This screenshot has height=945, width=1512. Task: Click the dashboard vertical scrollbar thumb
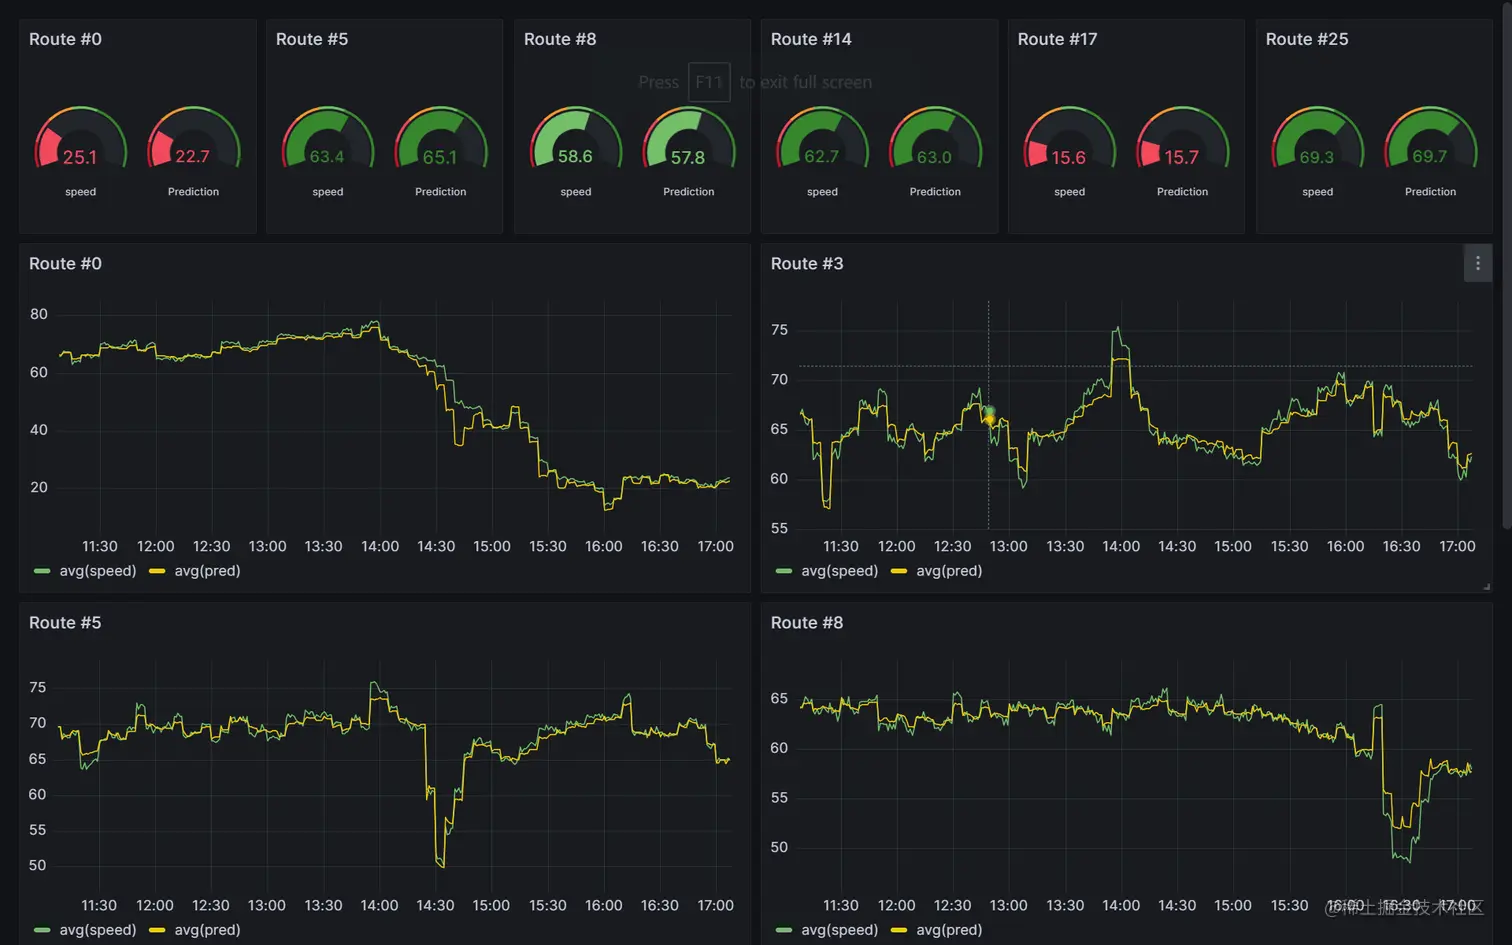[x=1507, y=265]
